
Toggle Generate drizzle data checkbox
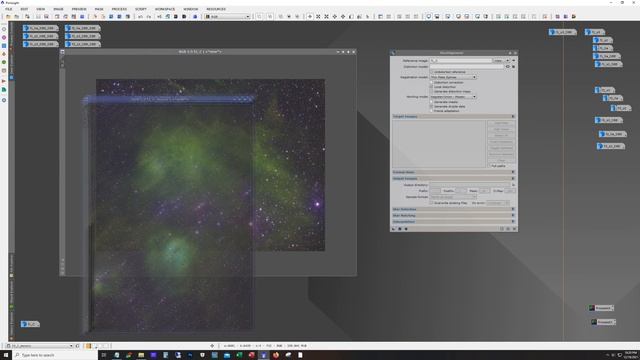coord(431,107)
